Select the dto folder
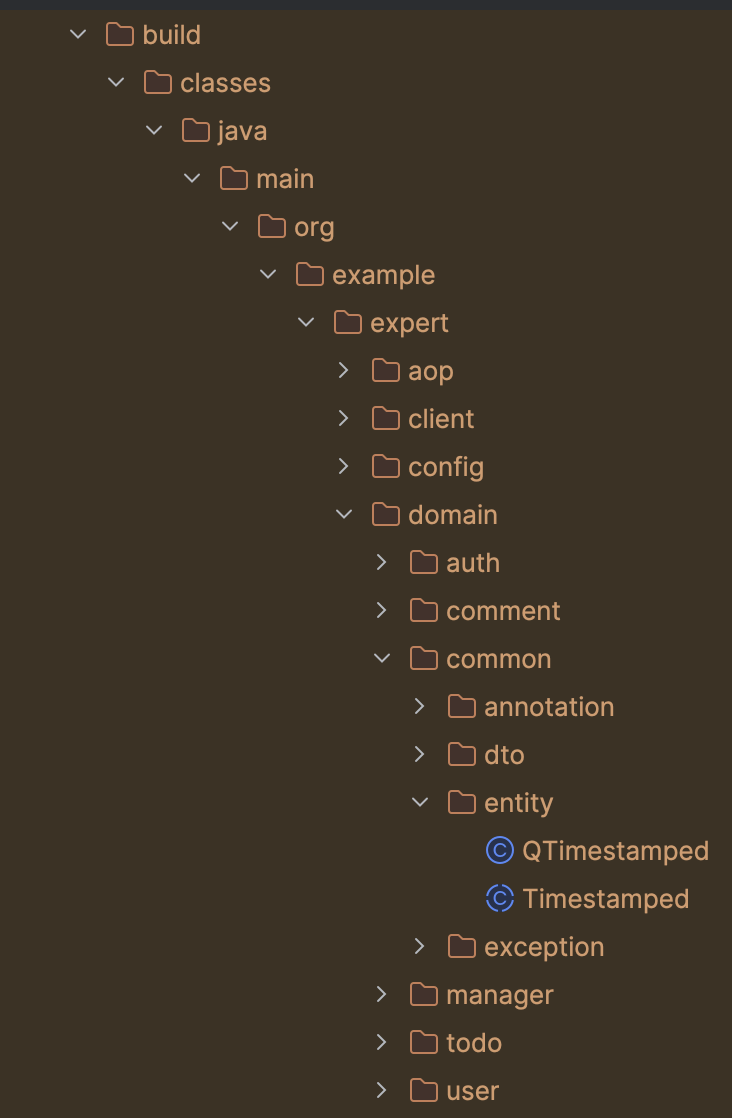 tap(505, 755)
